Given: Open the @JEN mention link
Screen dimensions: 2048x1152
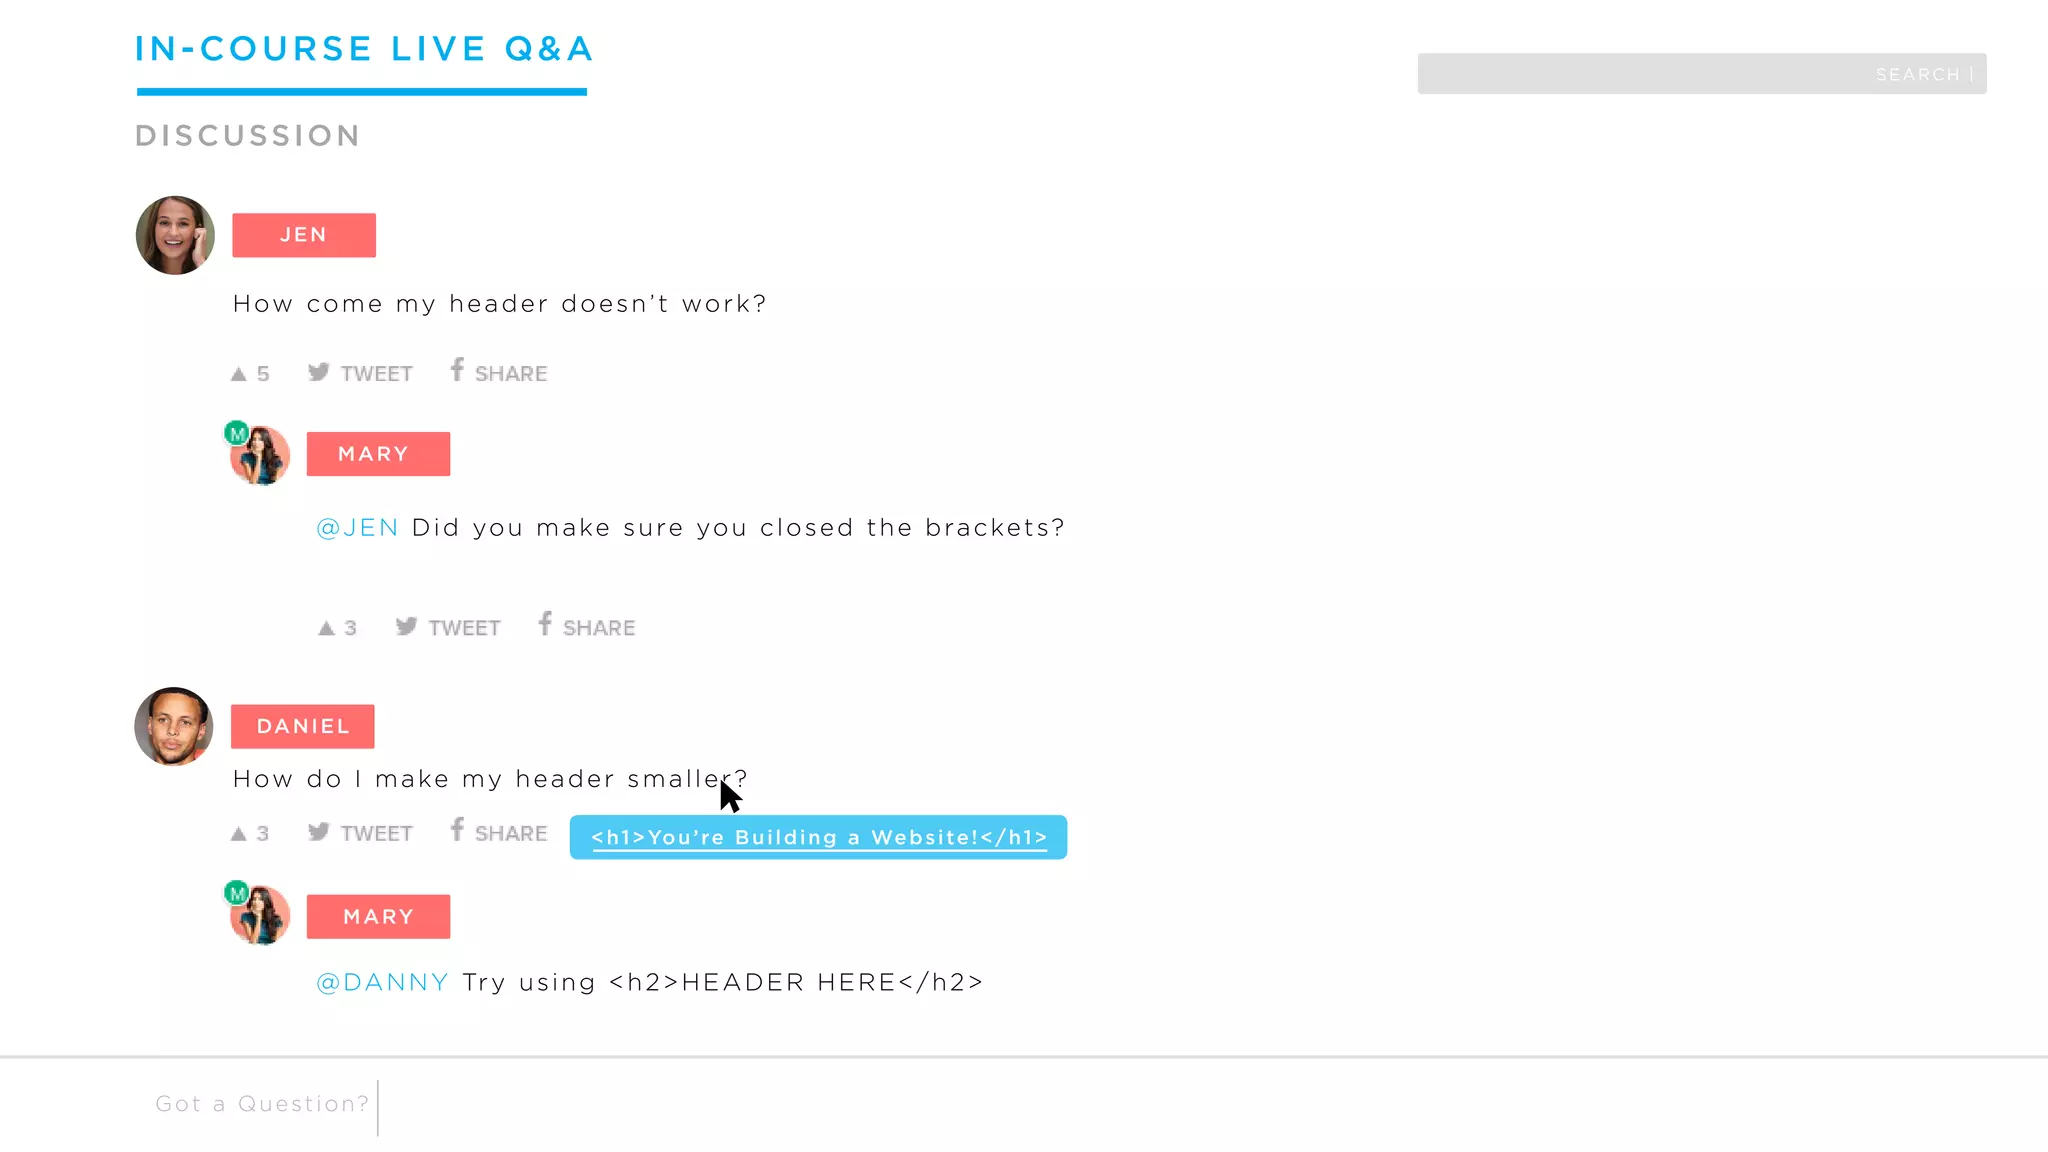Looking at the screenshot, I should tap(358, 528).
